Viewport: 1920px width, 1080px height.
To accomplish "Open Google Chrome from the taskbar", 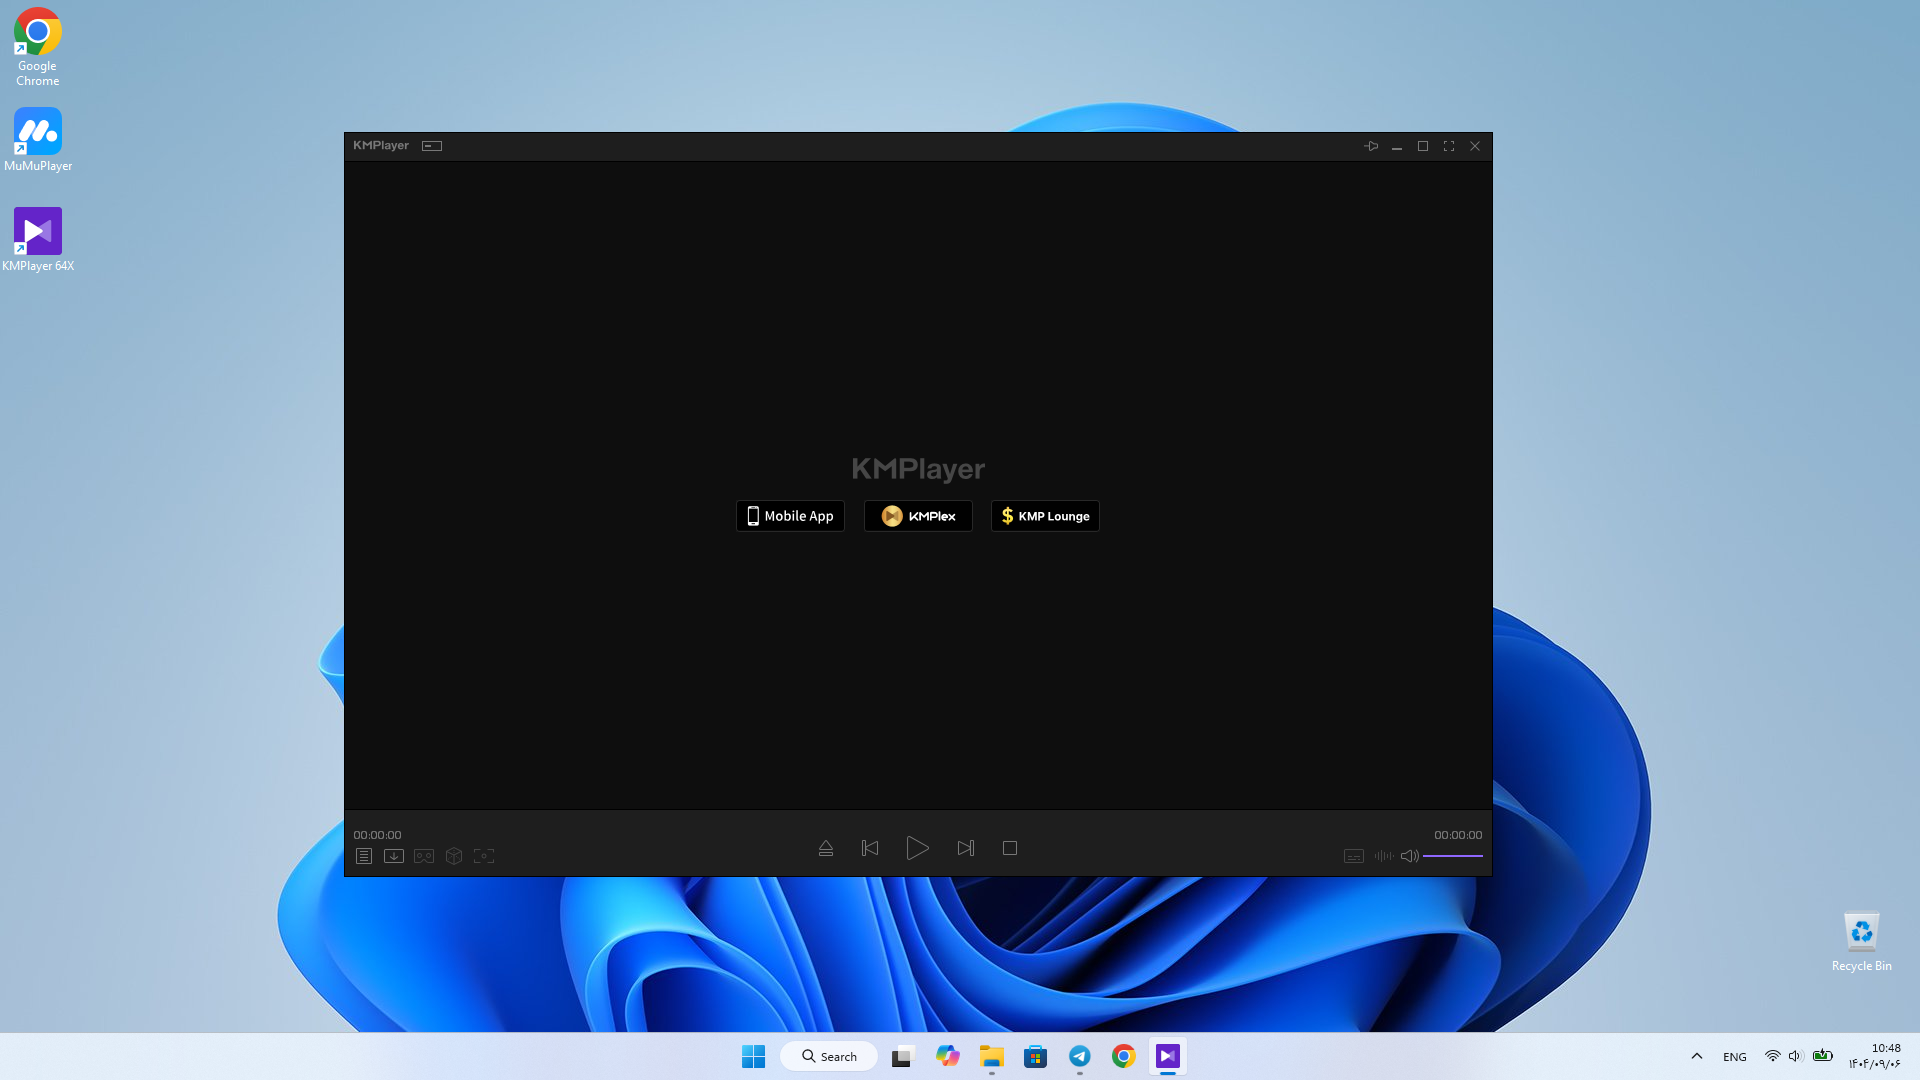I will 1123,1056.
